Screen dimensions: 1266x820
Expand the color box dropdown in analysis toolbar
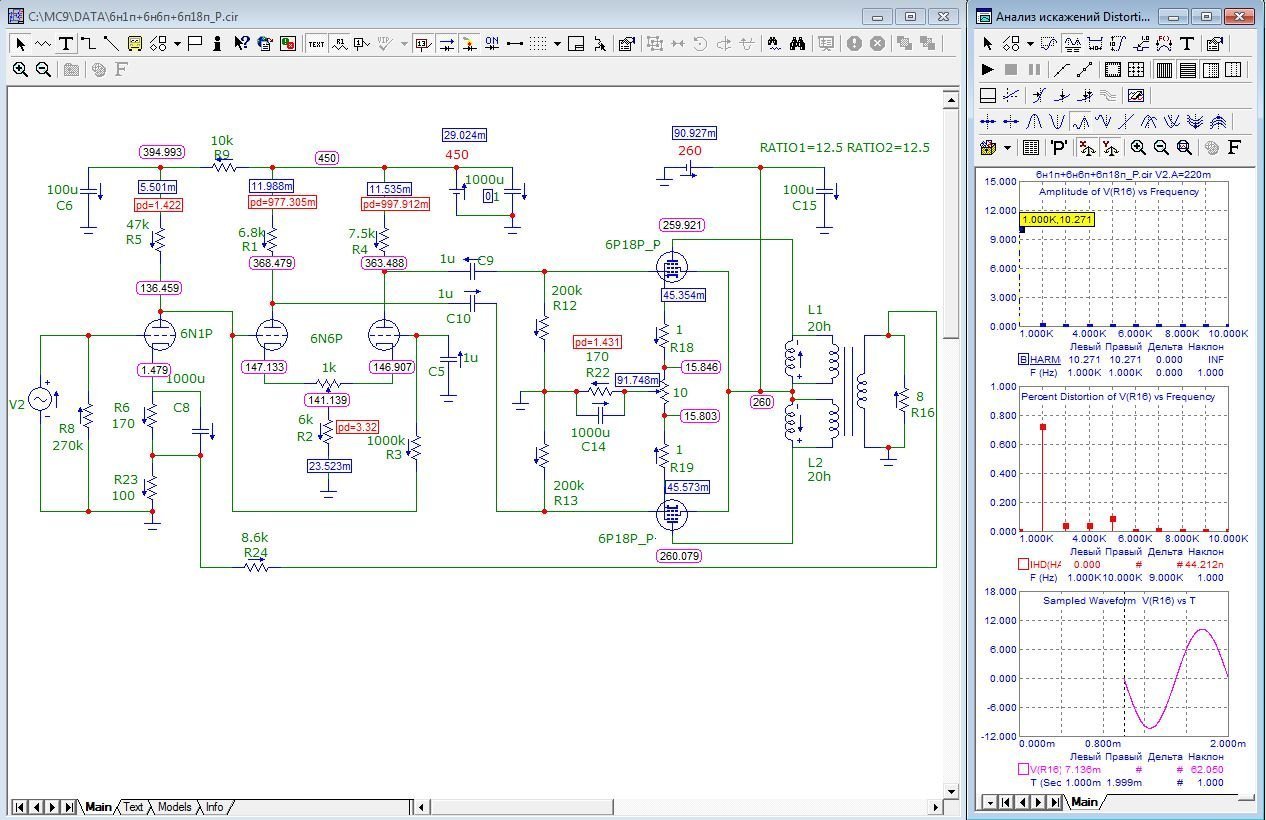[1007, 148]
